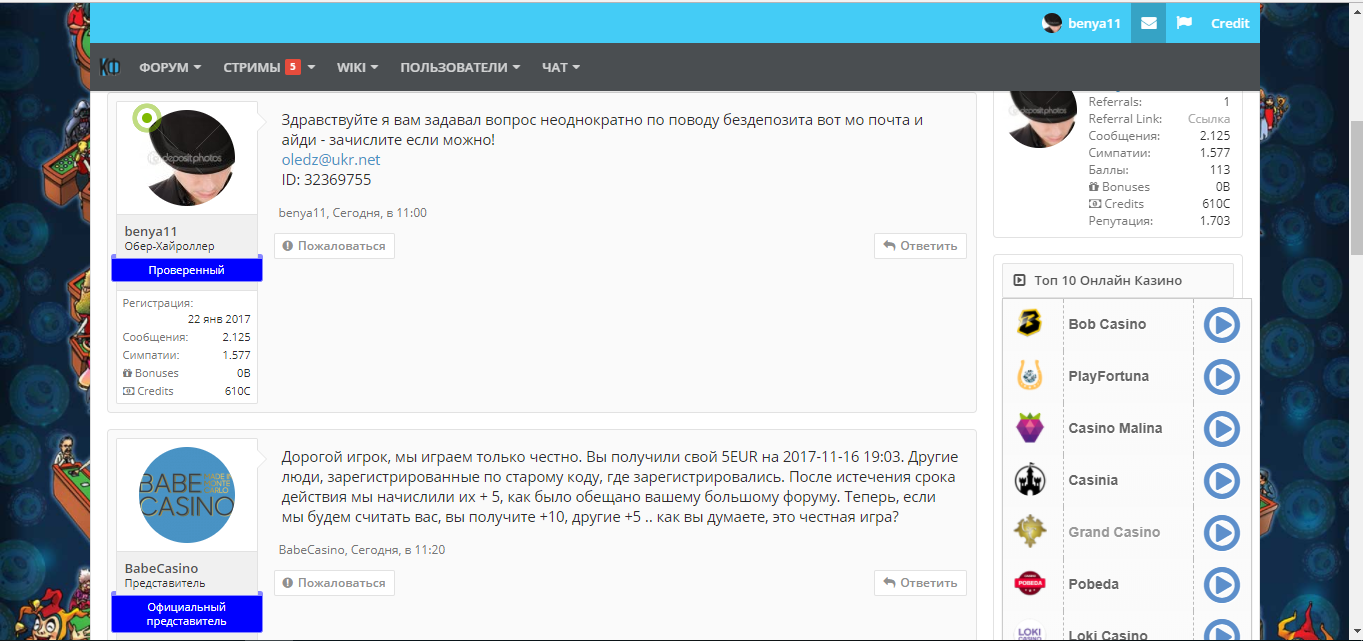The width and height of the screenshot is (1363, 641).
Task: Open the benya11 account menu
Action: pyautogui.click(x=1081, y=23)
